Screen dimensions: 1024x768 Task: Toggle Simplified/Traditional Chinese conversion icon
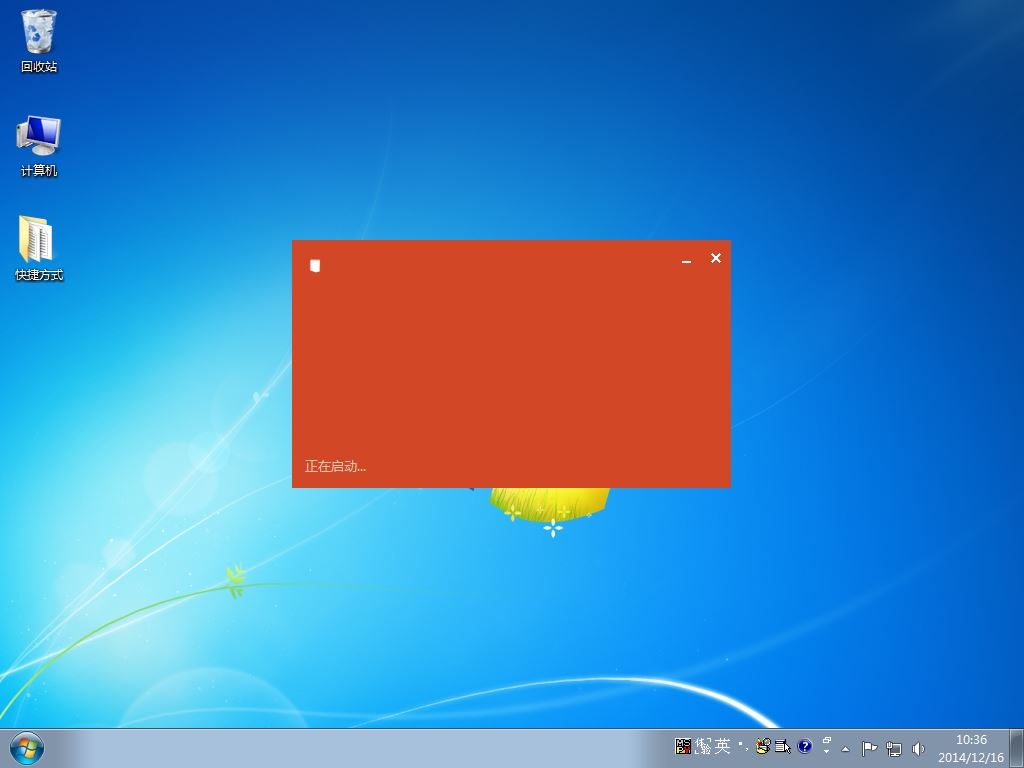703,746
